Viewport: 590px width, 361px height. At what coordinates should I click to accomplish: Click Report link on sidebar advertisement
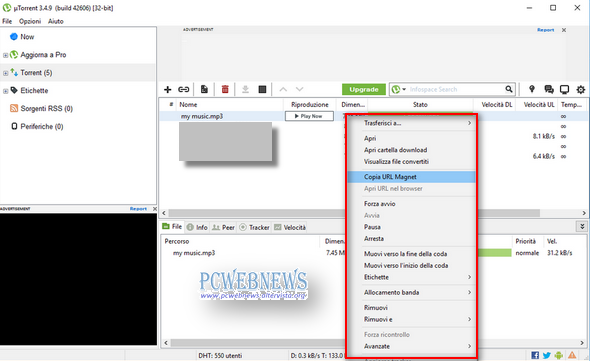[138, 209]
